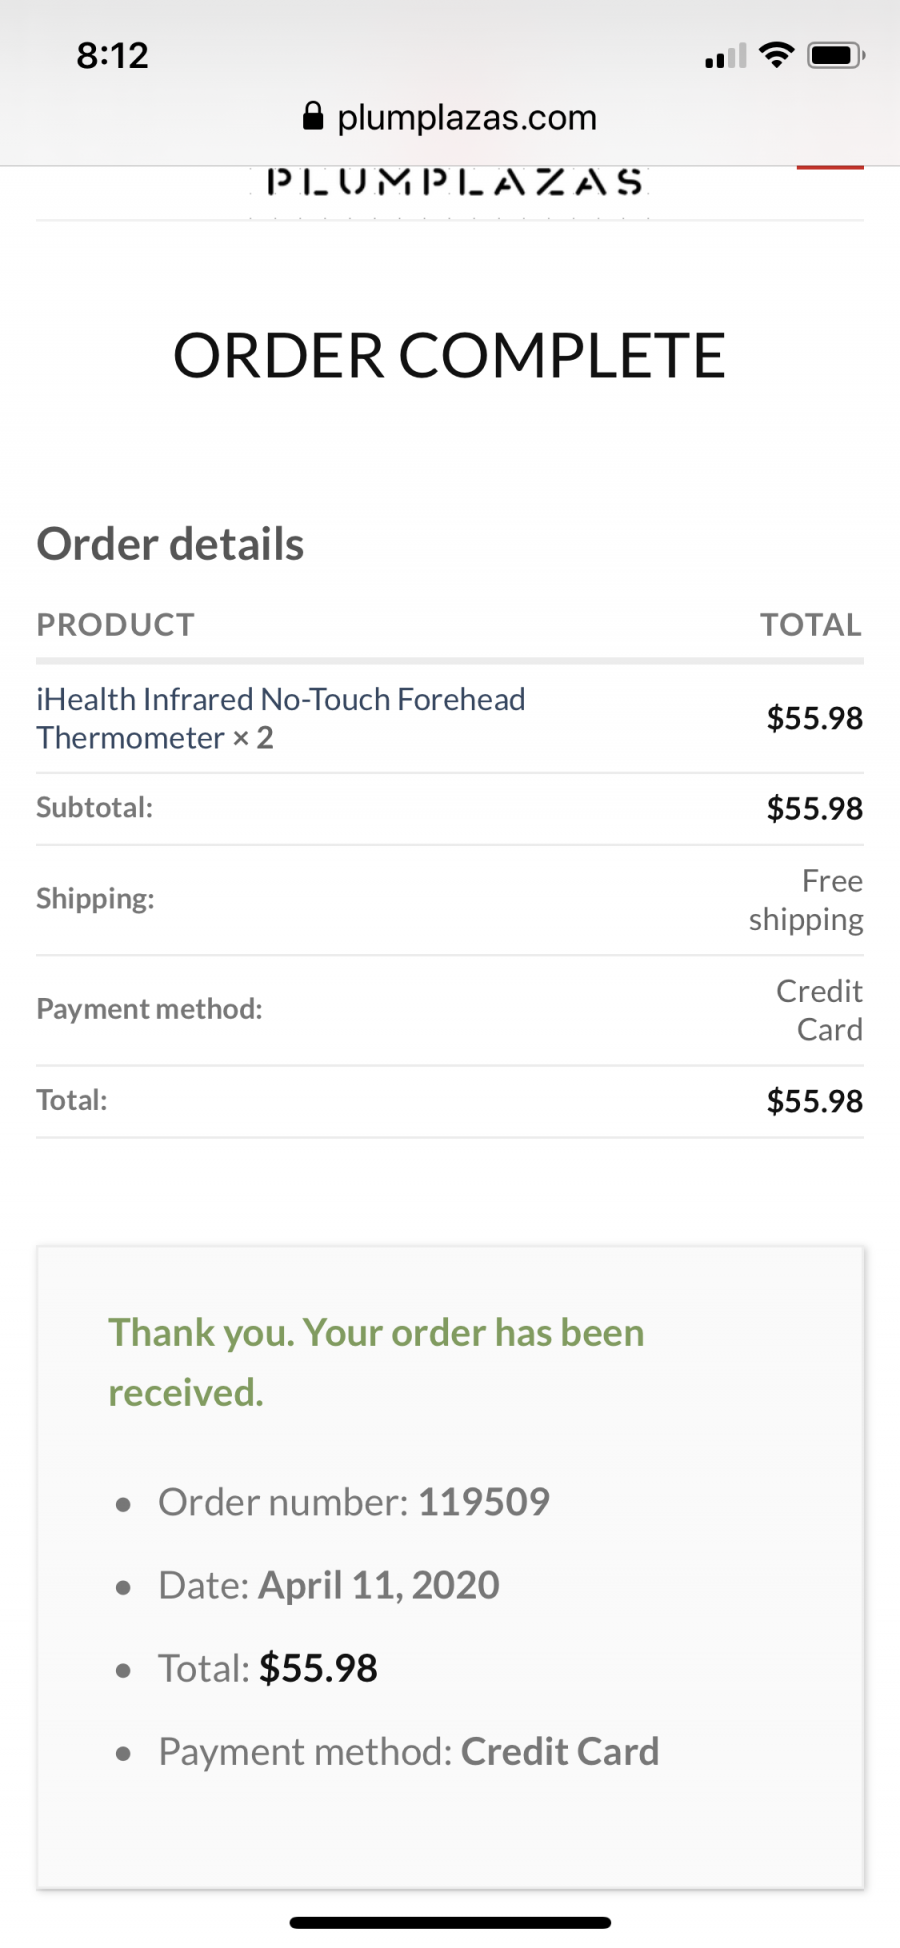900x1948 pixels.
Task: Select order number 119509
Action: click(484, 1501)
